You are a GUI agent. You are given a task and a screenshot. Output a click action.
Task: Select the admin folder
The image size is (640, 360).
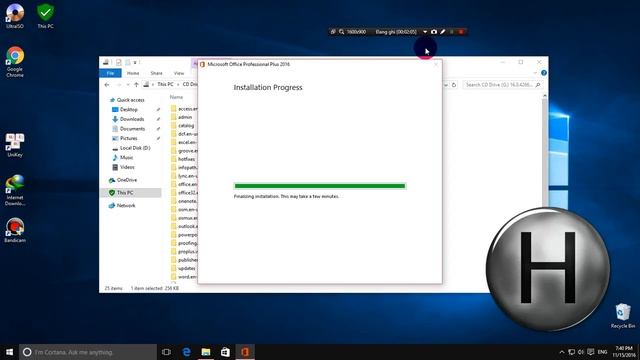[x=181, y=117]
